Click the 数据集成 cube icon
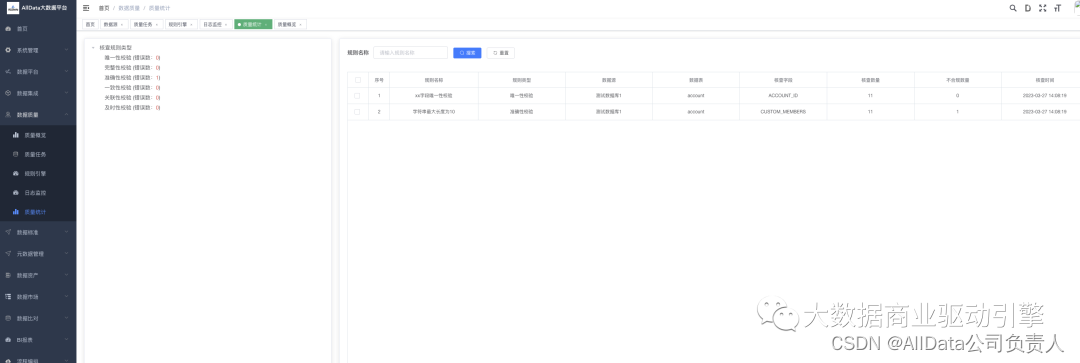Image resolution: width=1080 pixels, height=363 pixels. coord(8,93)
